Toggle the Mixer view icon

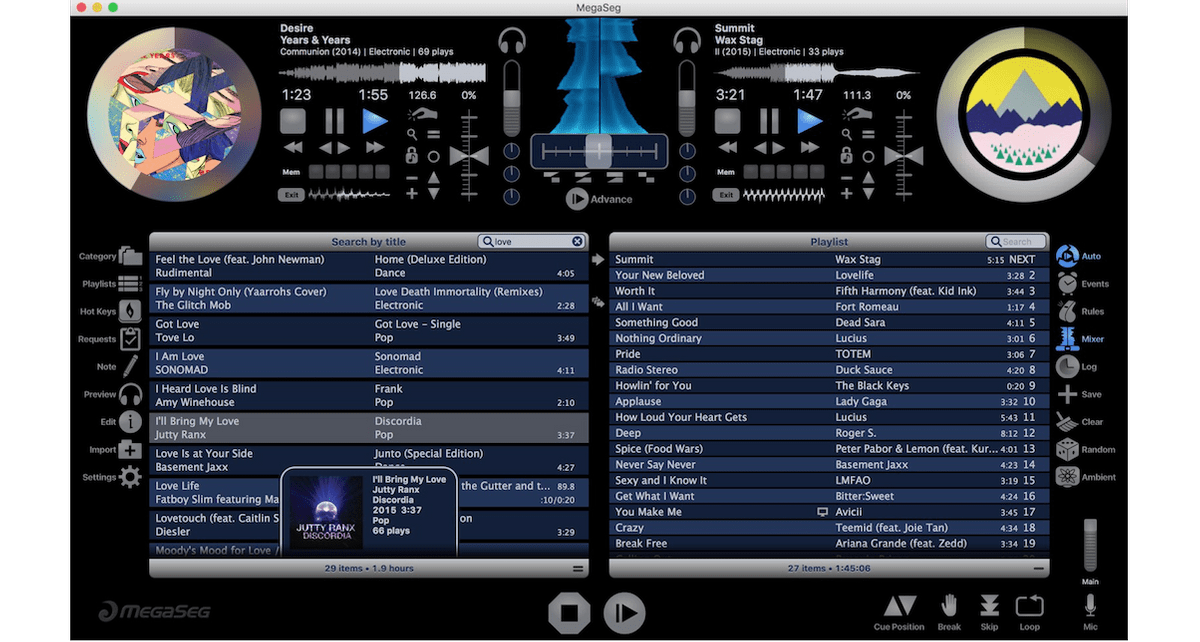(x=1067, y=339)
